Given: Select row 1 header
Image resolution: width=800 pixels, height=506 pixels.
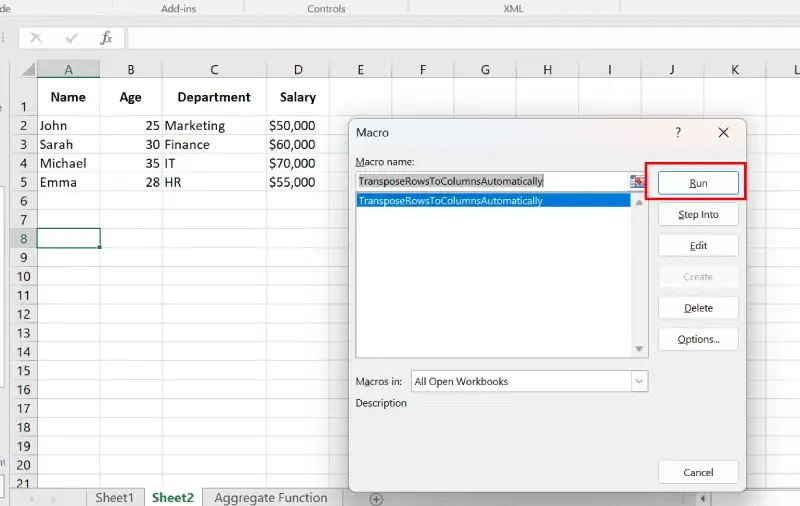Looking at the screenshot, I should pyautogui.click(x=23, y=97).
